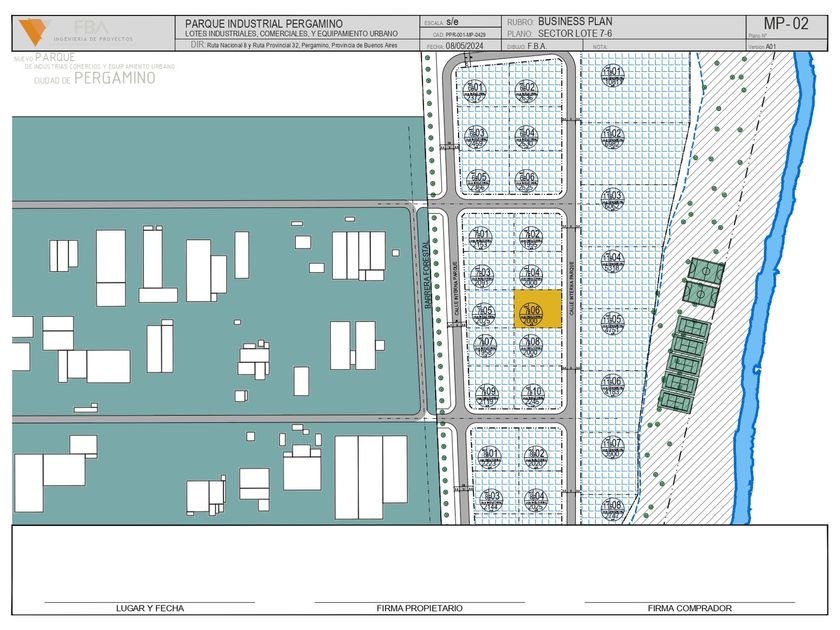Viewport: 840px width, 630px height.
Task: Pick lot marker 6-05 circle
Action: pos(478,181)
